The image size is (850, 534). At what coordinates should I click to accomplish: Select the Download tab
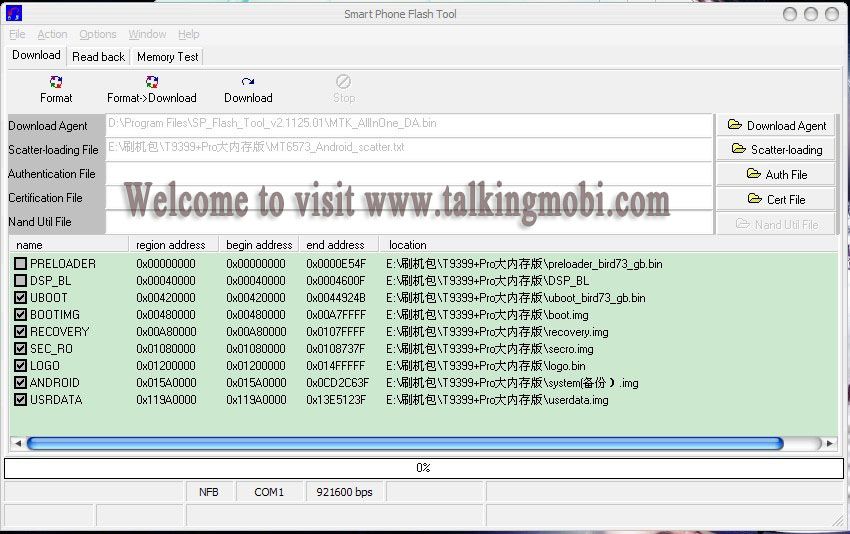point(36,55)
